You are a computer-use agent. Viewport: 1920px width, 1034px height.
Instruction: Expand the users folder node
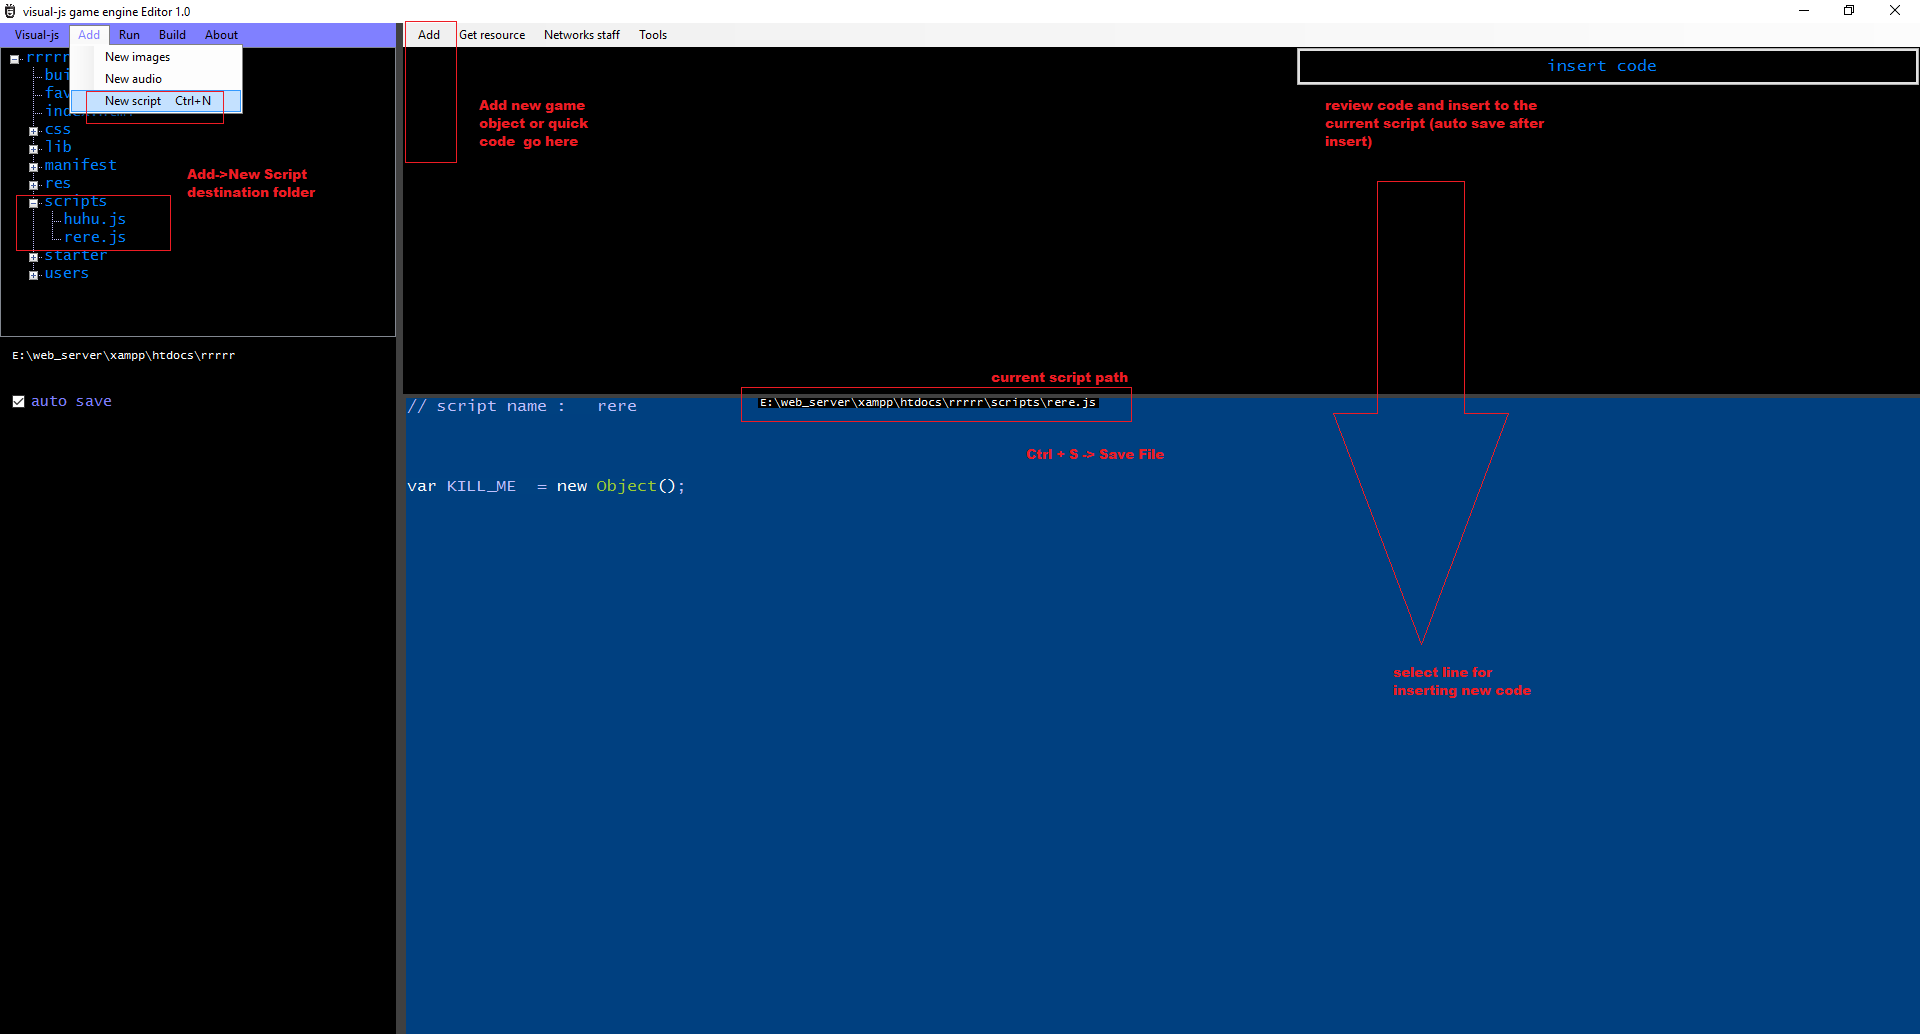coord(34,275)
